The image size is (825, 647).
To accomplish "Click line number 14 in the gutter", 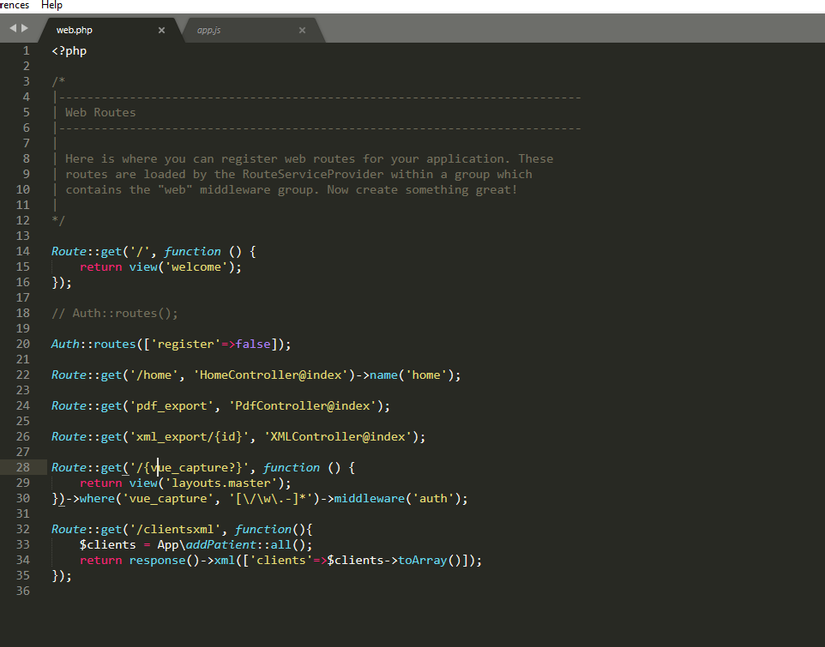I will [23, 251].
